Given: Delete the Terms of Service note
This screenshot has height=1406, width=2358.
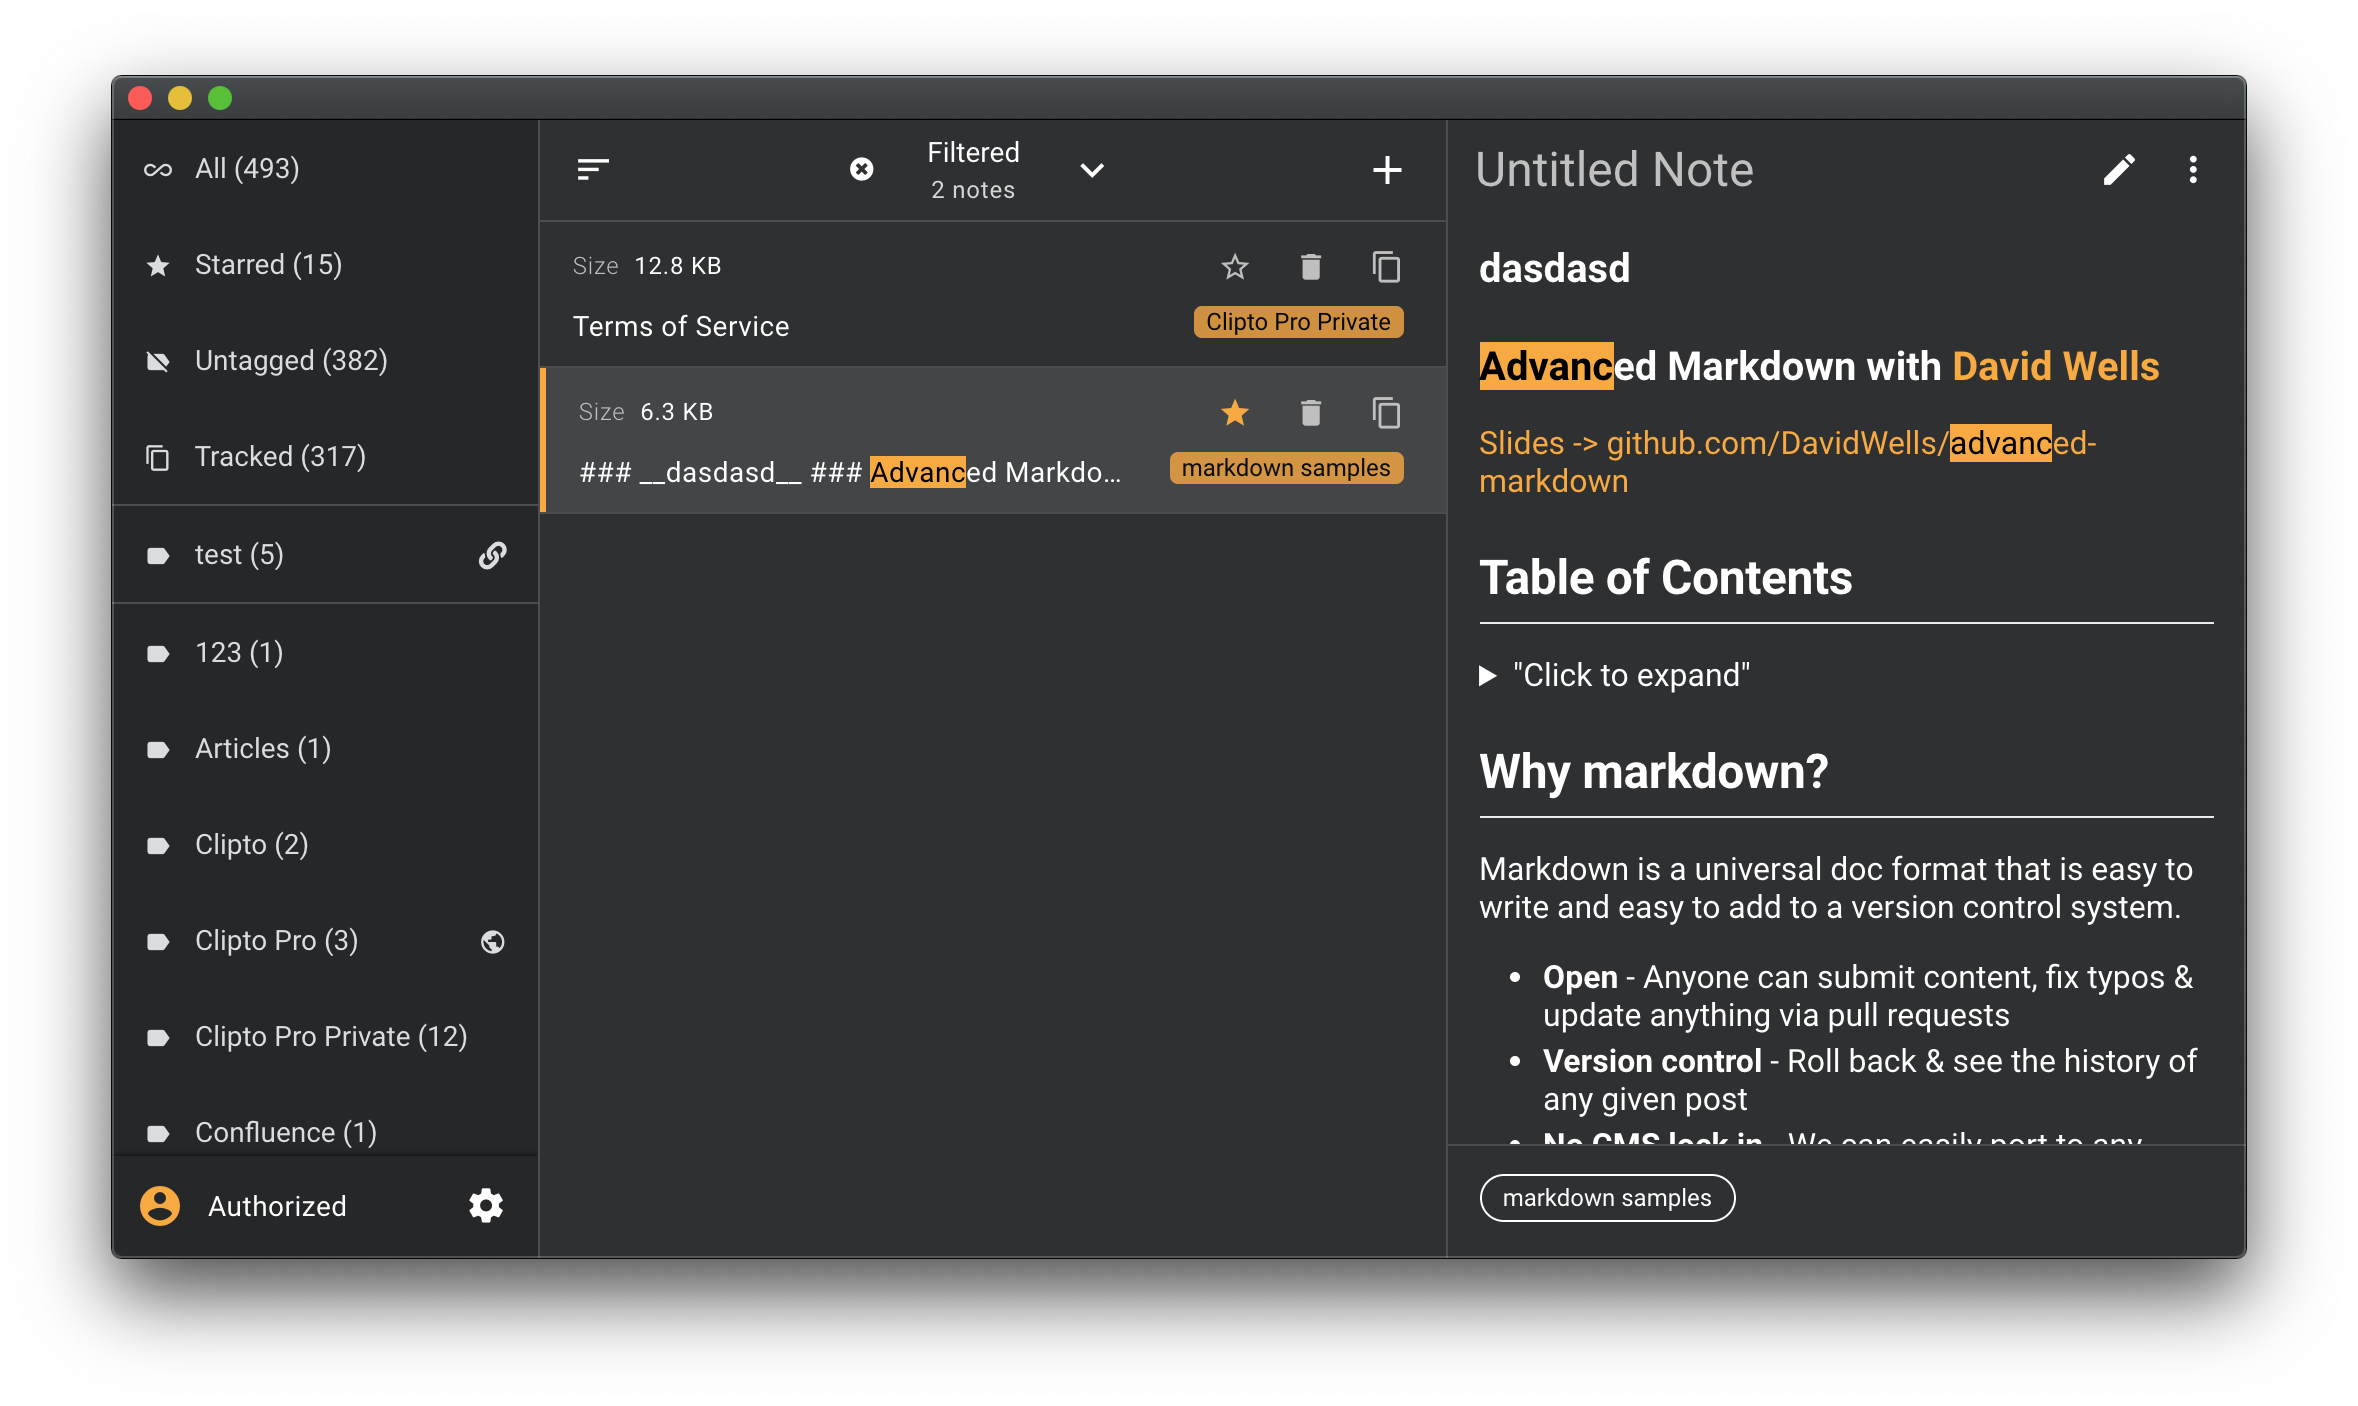Looking at the screenshot, I should (x=1310, y=267).
